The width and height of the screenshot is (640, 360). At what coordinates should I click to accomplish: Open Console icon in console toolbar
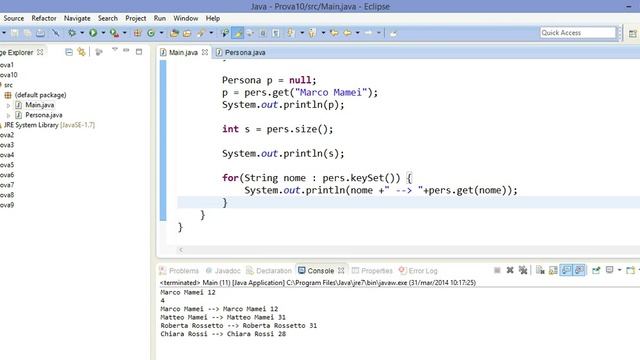tap(630, 270)
